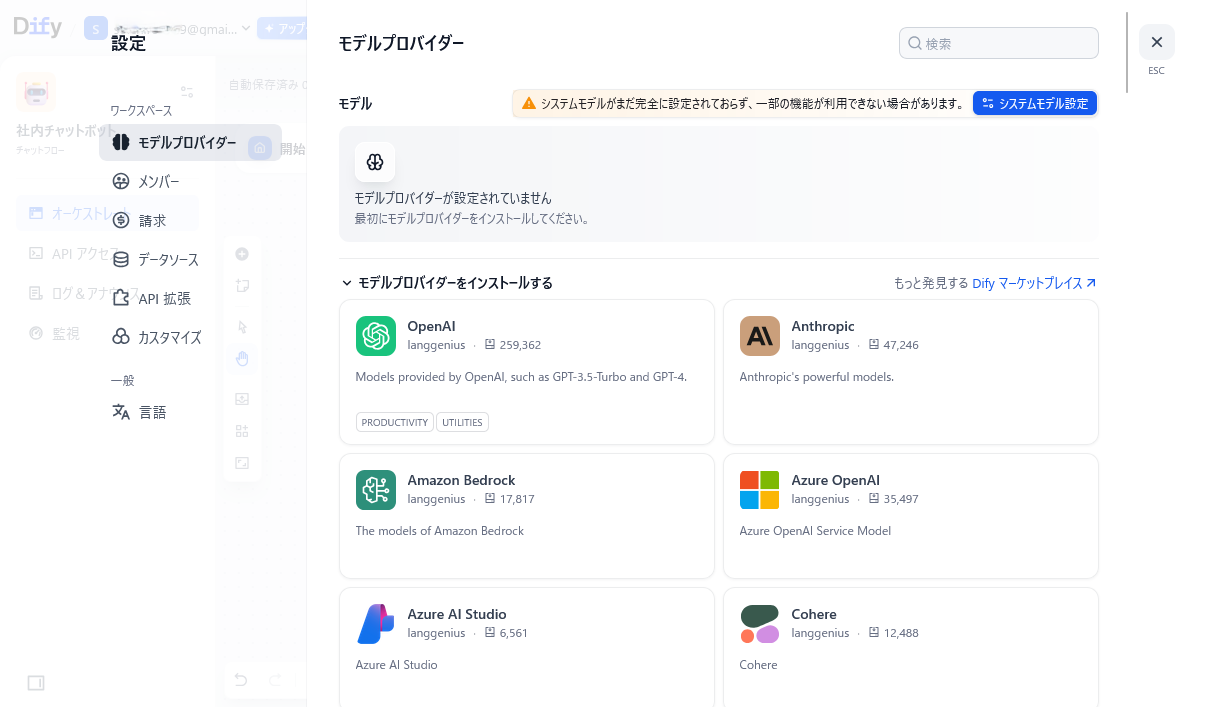Click the Anthropic install count 47,246
The width and height of the screenshot is (1213, 707).
coord(901,345)
